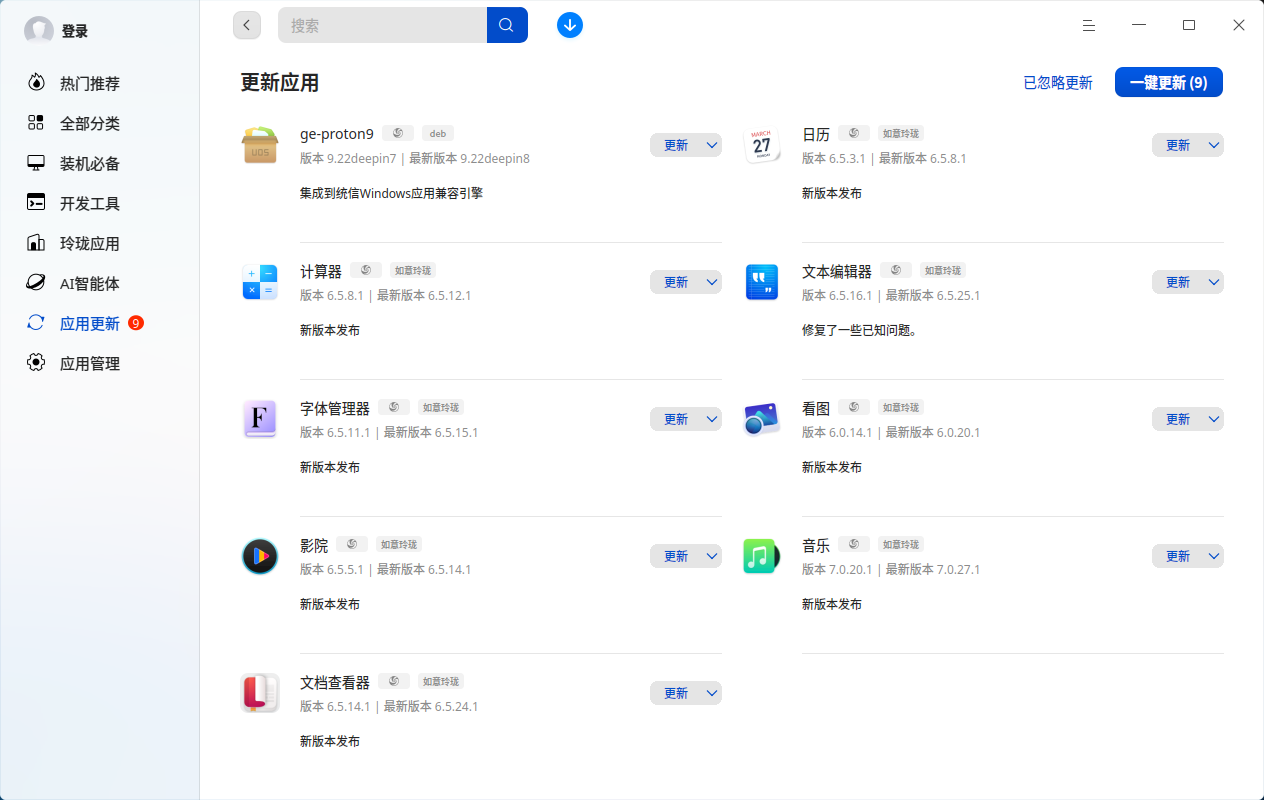Click the 文档查看器 document viewer icon
The image size is (1264, 800).
pyautogui.click(x=260, y=693)
